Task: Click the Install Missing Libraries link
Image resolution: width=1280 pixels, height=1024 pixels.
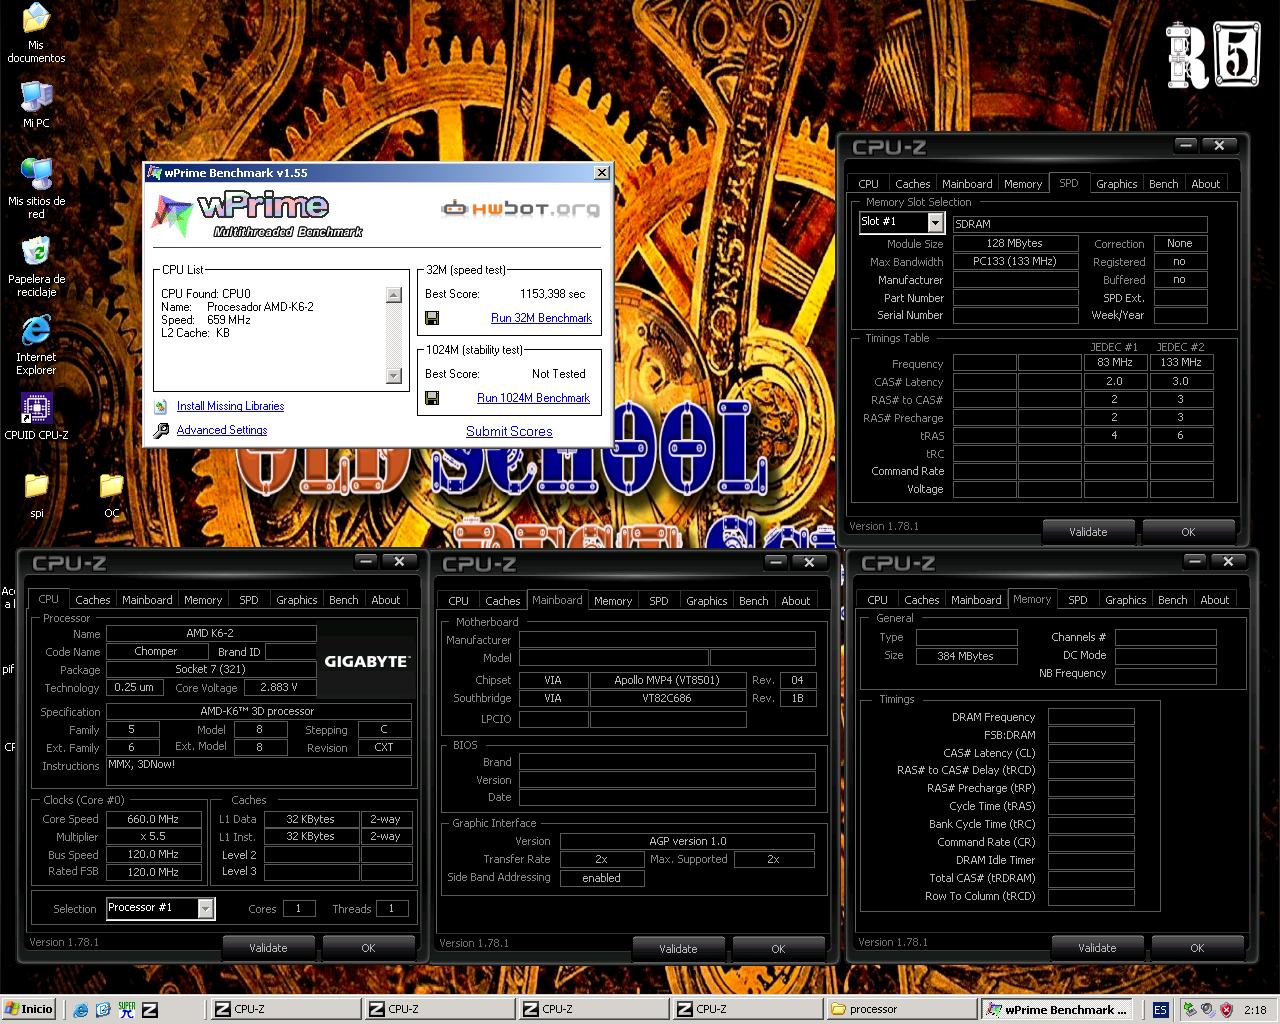Action: (x=230, y=406)
